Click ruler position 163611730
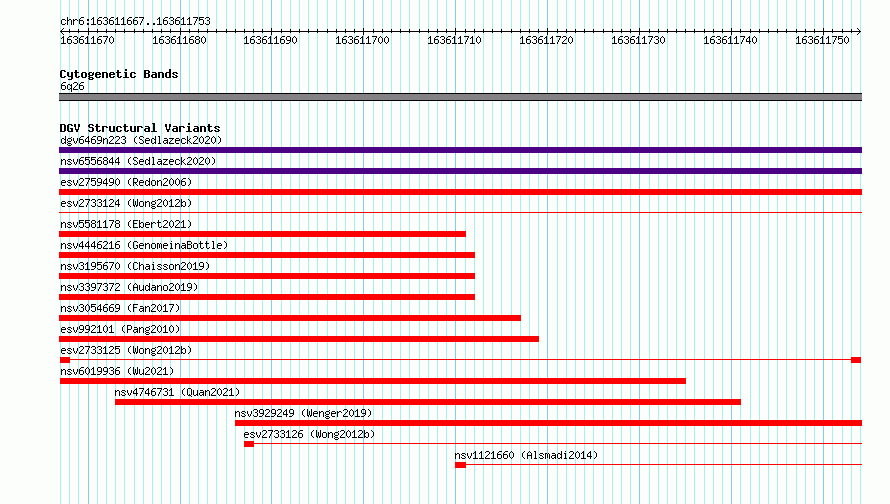 (639, 40)
